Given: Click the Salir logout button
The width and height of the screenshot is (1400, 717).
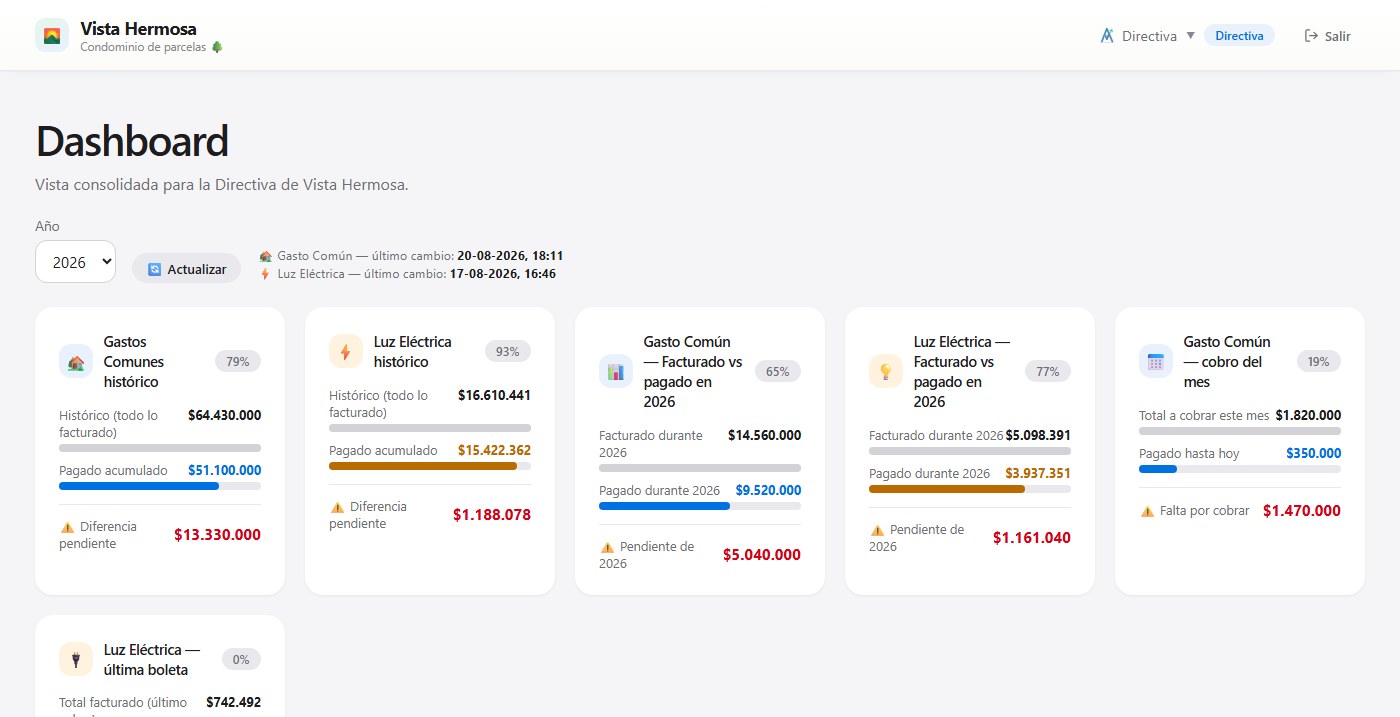Looking at the screenshot, I should pos(1328,36).
